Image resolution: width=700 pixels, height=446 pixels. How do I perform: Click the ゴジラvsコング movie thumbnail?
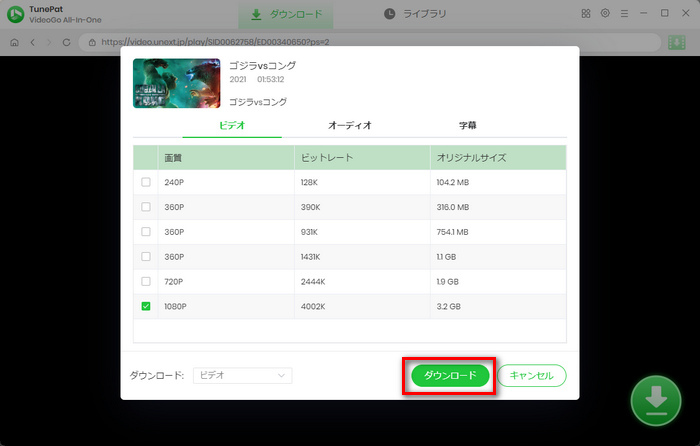[176, 83]
